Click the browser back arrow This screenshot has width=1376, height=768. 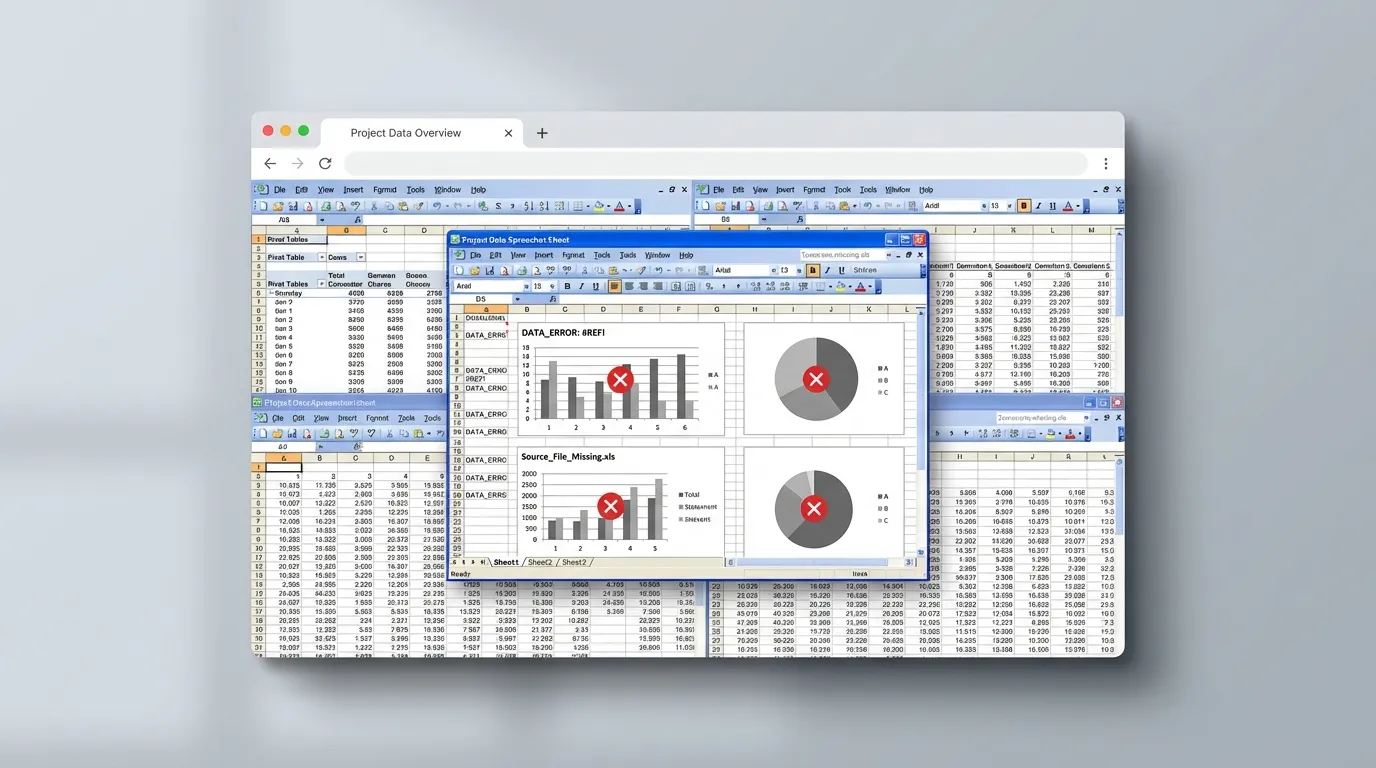[270, 164]
